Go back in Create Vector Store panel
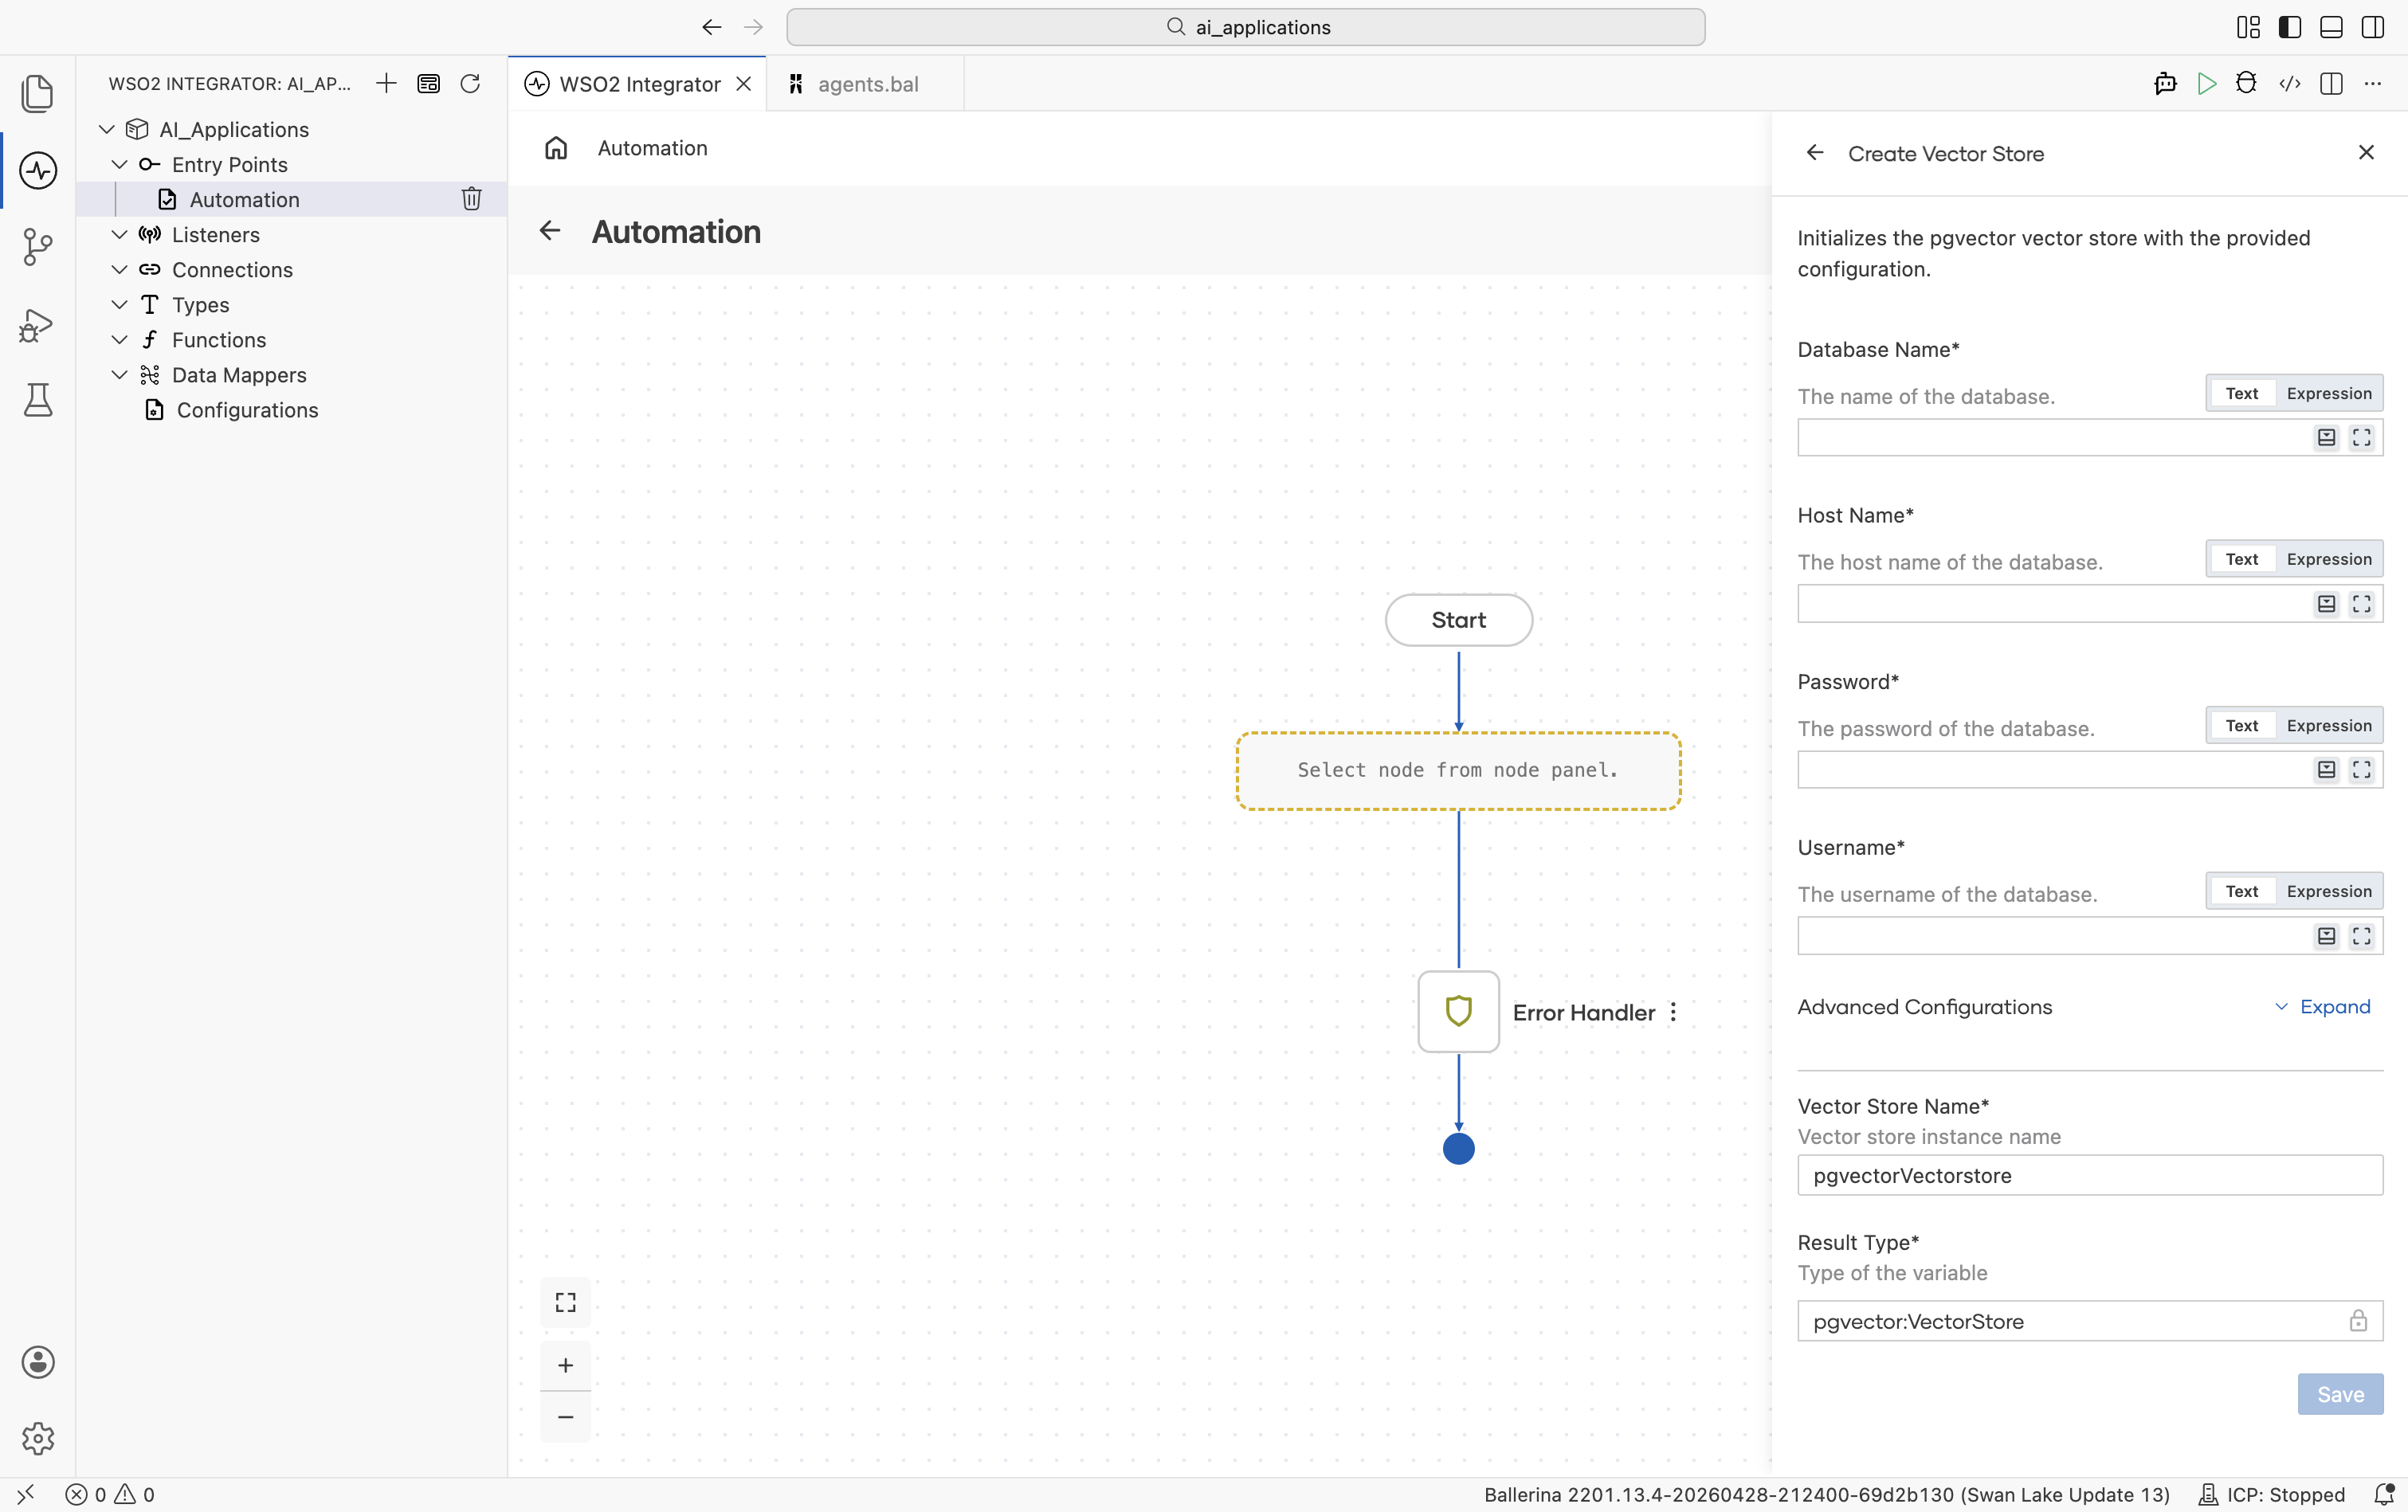Screen dimensions: 2408x1512 (1815, 153)
